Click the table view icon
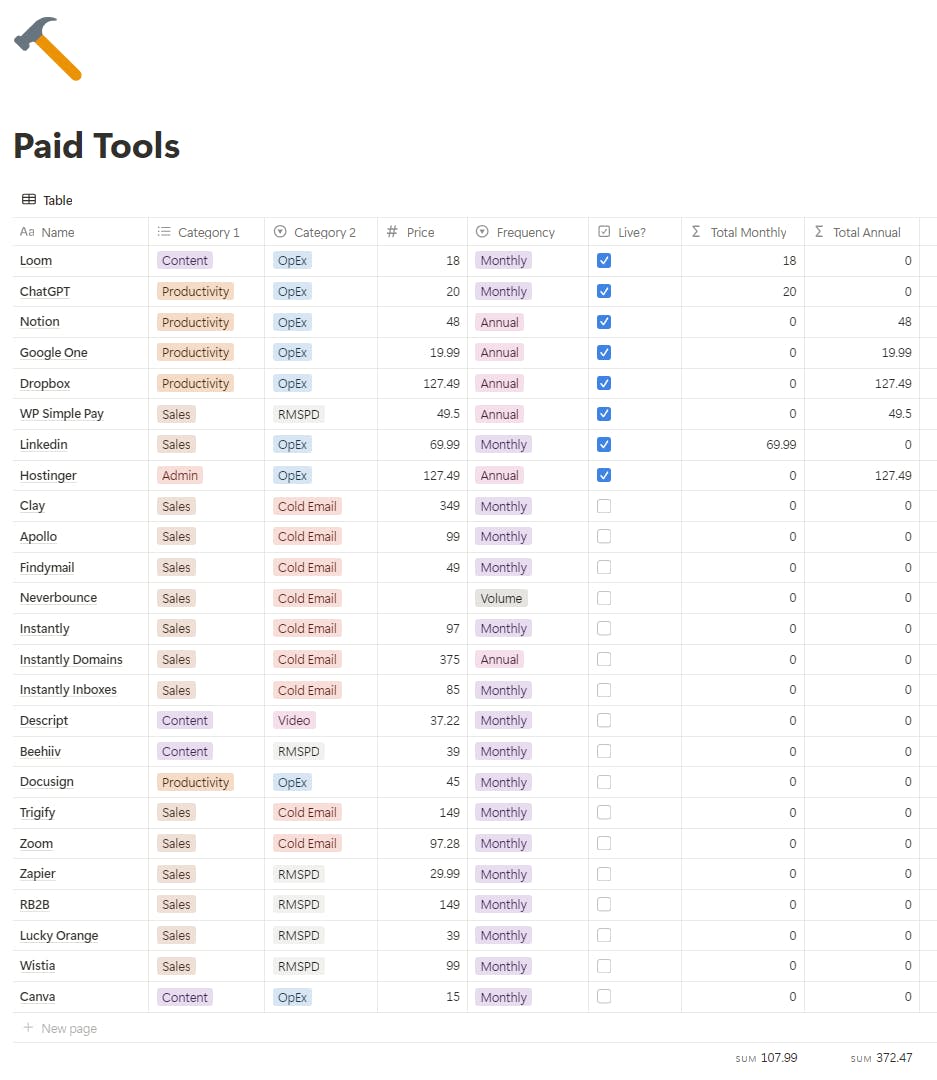Screen dimensions: 937x1080 [29, 200]
